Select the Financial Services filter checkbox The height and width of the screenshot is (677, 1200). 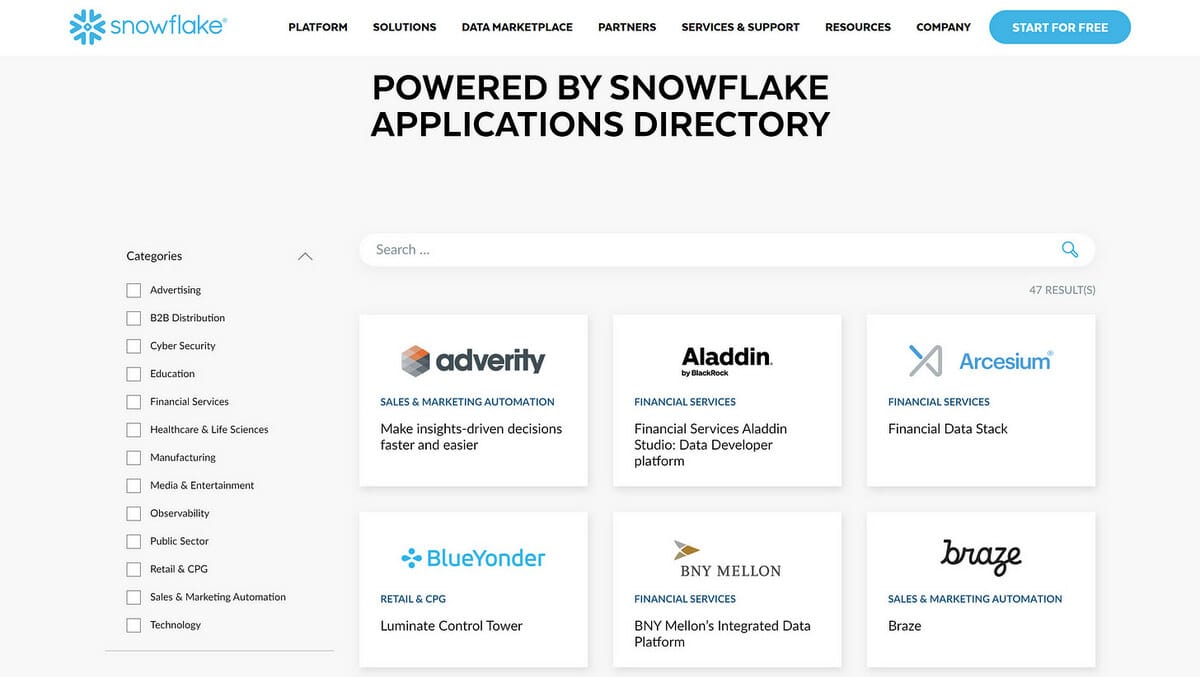[x=134, y=402]
